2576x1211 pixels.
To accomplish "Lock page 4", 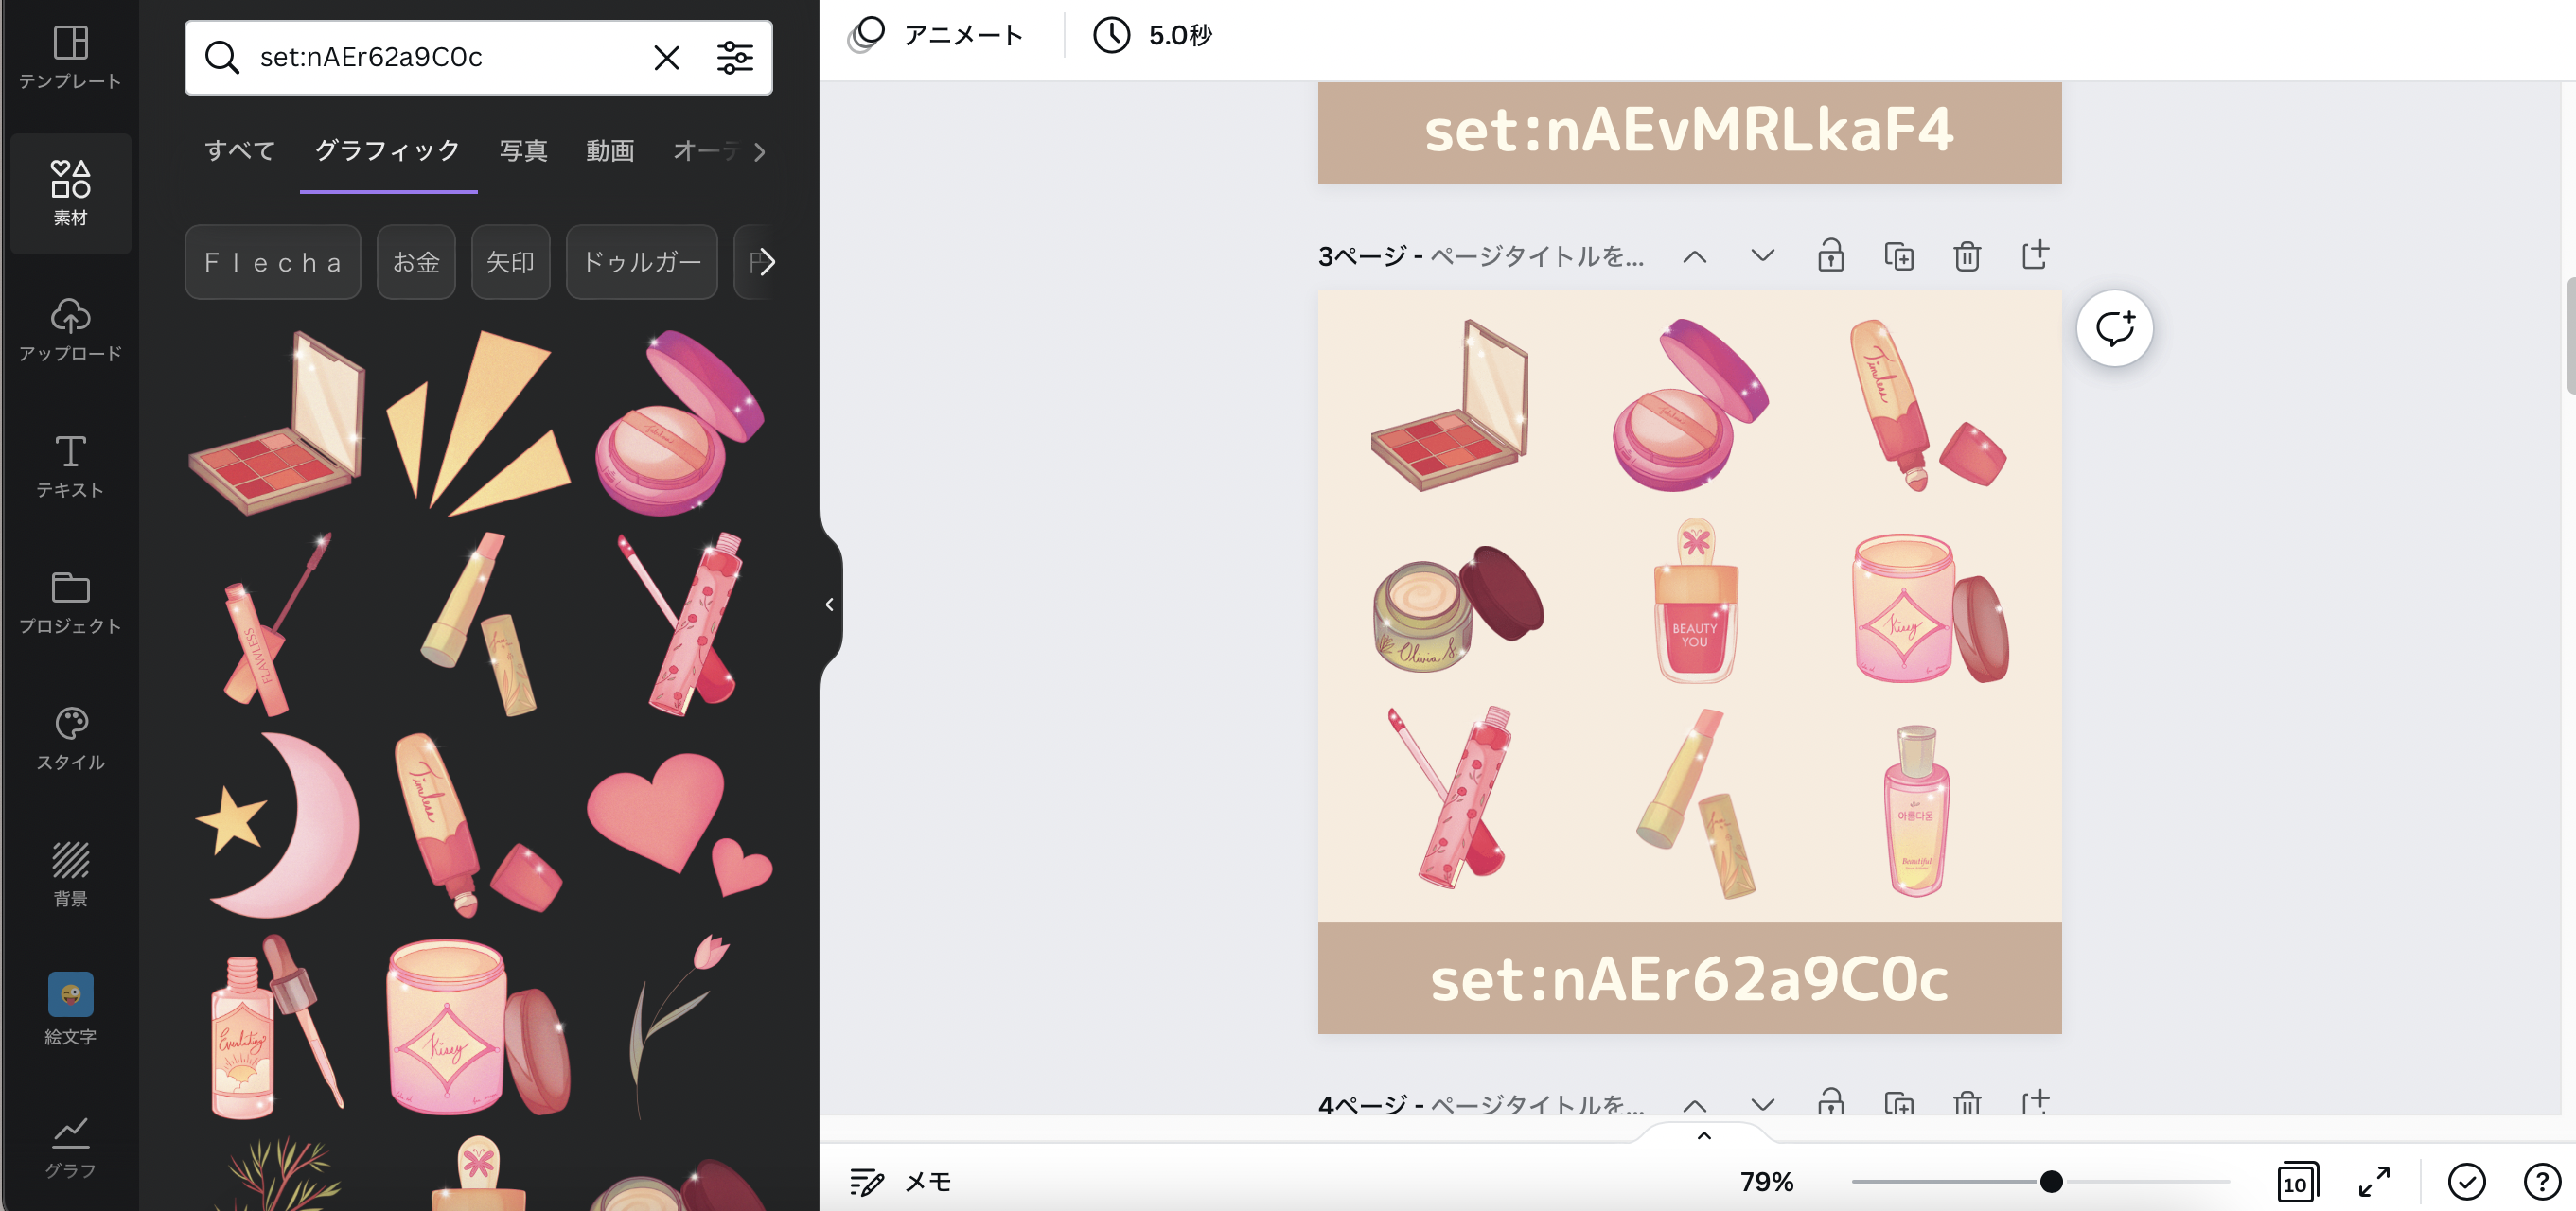I will click(x=1831, y=1102).
